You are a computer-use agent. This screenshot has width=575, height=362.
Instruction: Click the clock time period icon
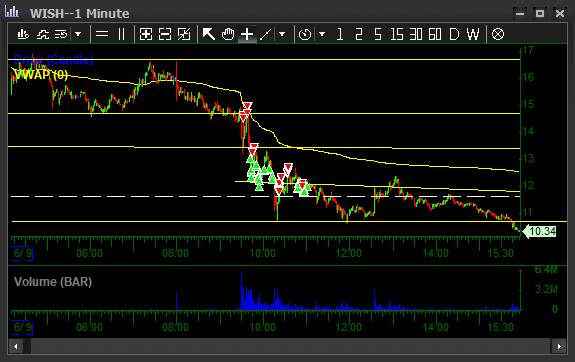click(305, 34)
